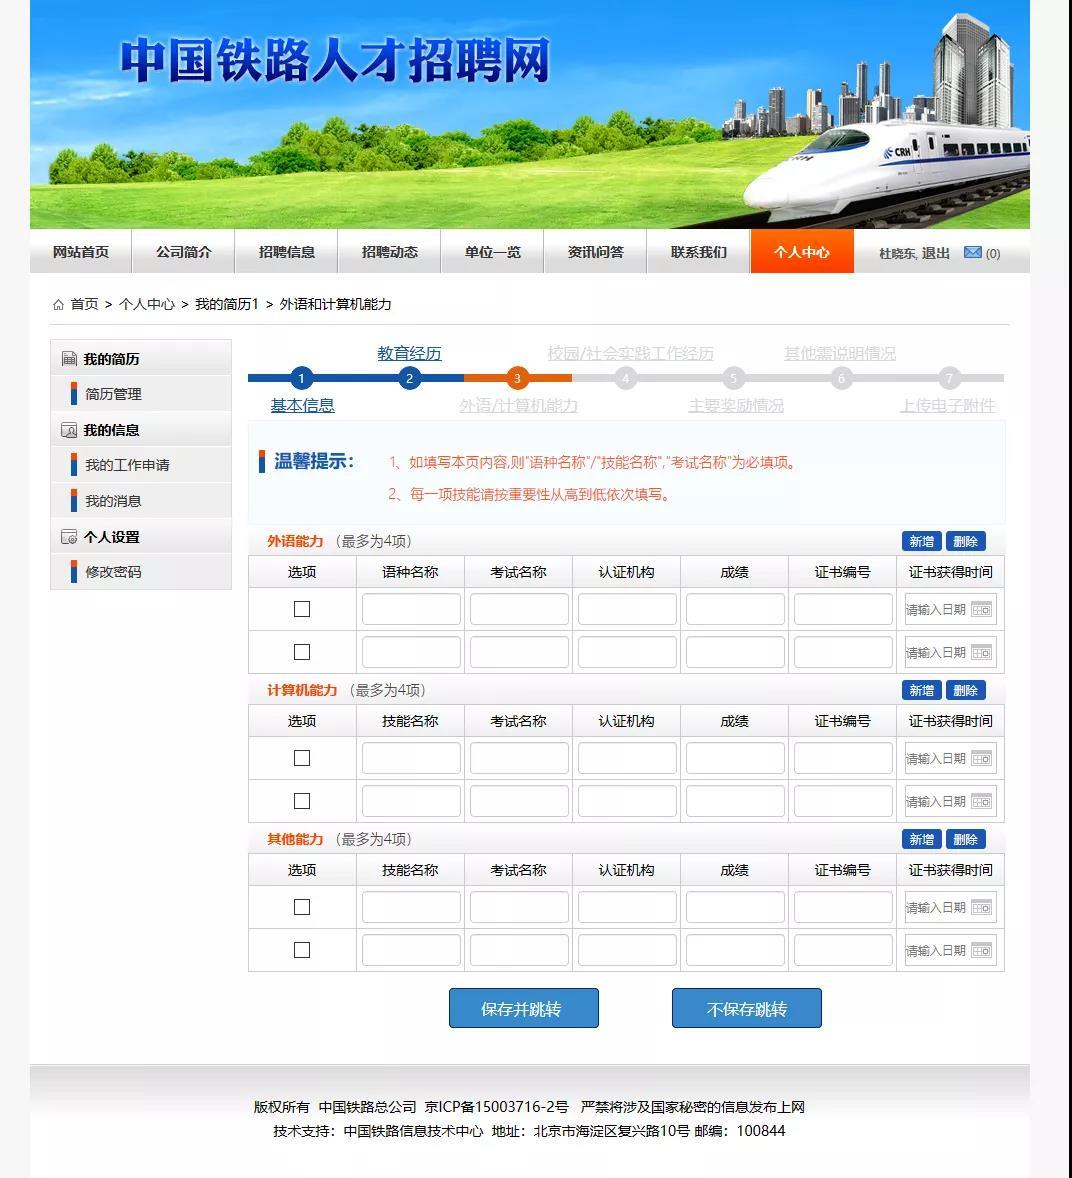The image size is (1072, 1178).
Task: Select the 个人中心 navigation tab
Action: click(802, 252)
